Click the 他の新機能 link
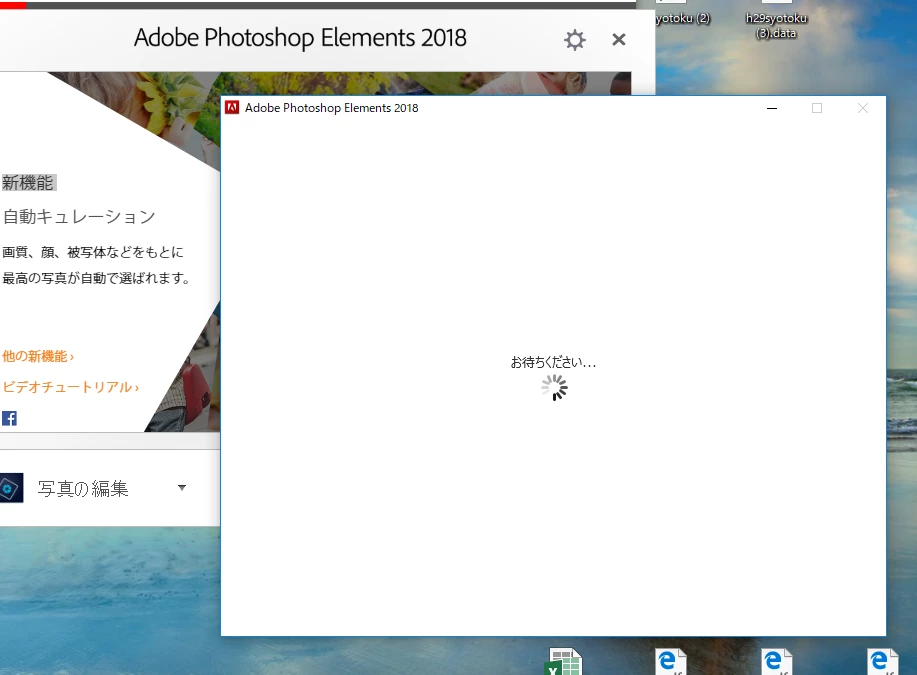The width and height of the screenshot is (917, 675). [x=38, y=356]
